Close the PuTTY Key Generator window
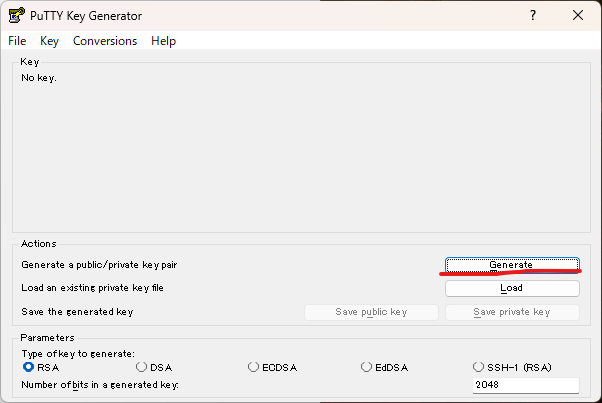602x403 pixels. [578, 15]
